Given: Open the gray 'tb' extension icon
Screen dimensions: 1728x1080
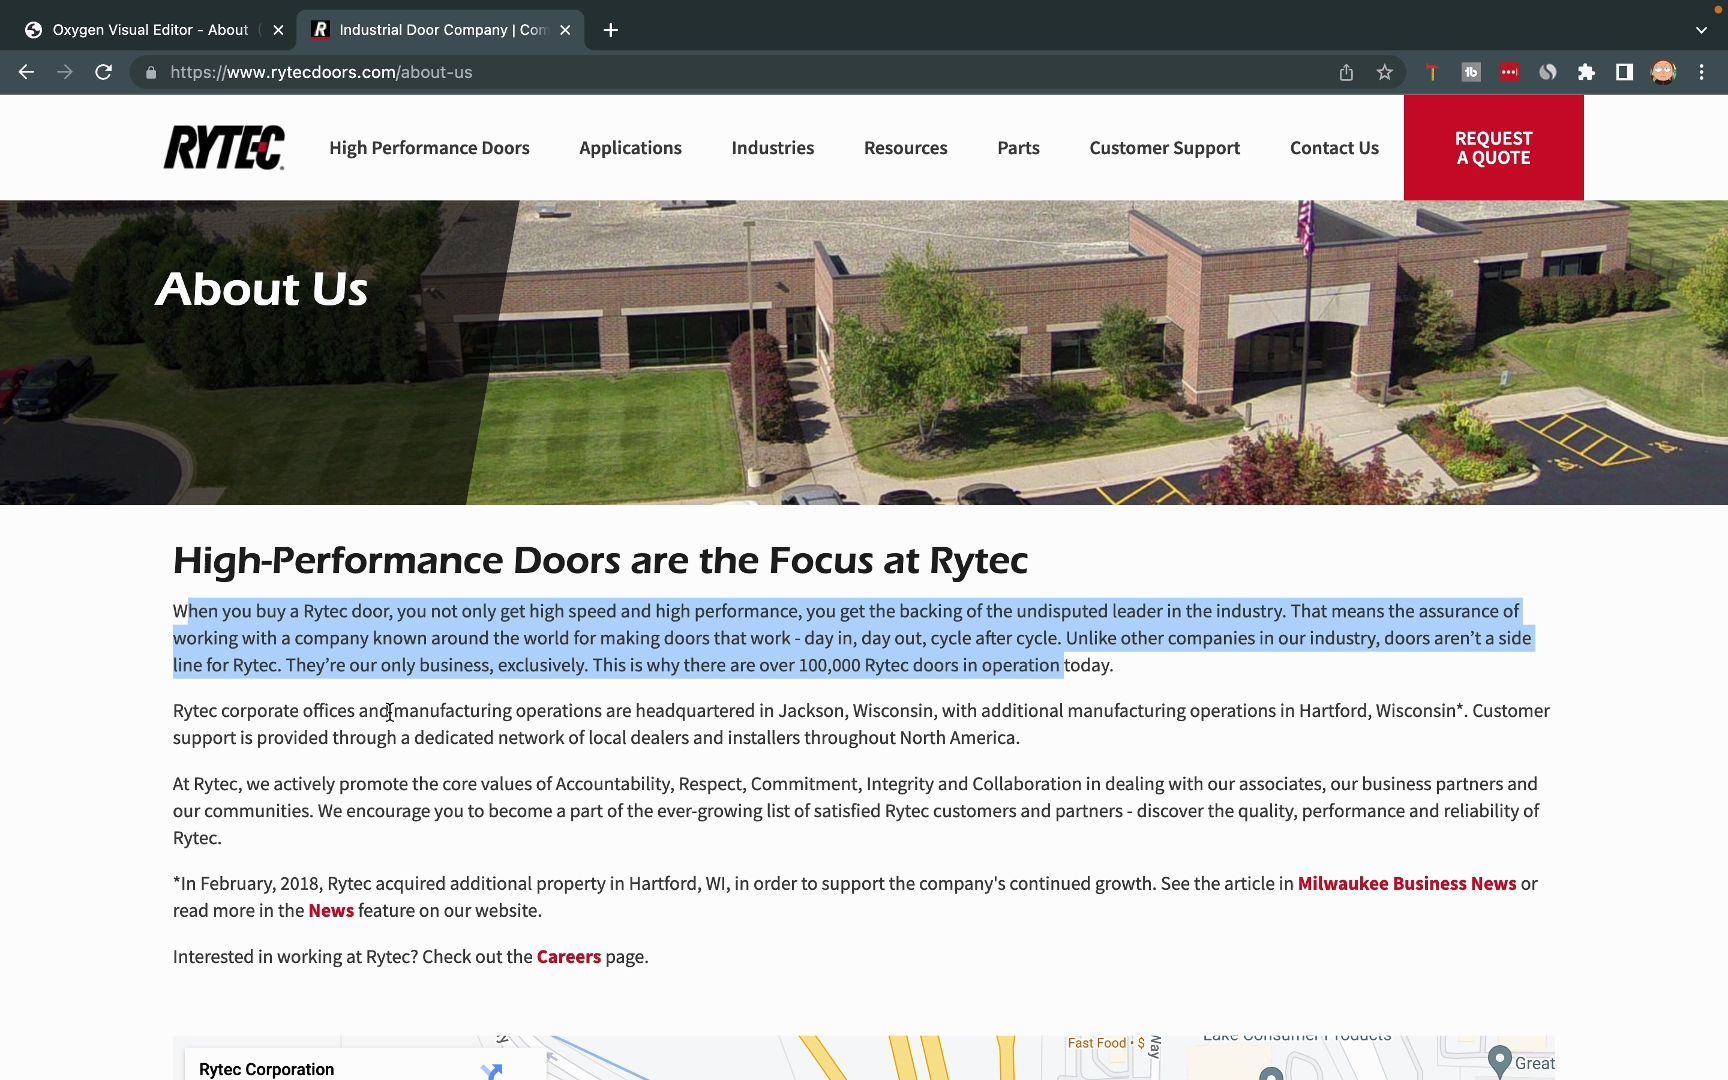Looking at the screenshot, I should coord(1471,72).
